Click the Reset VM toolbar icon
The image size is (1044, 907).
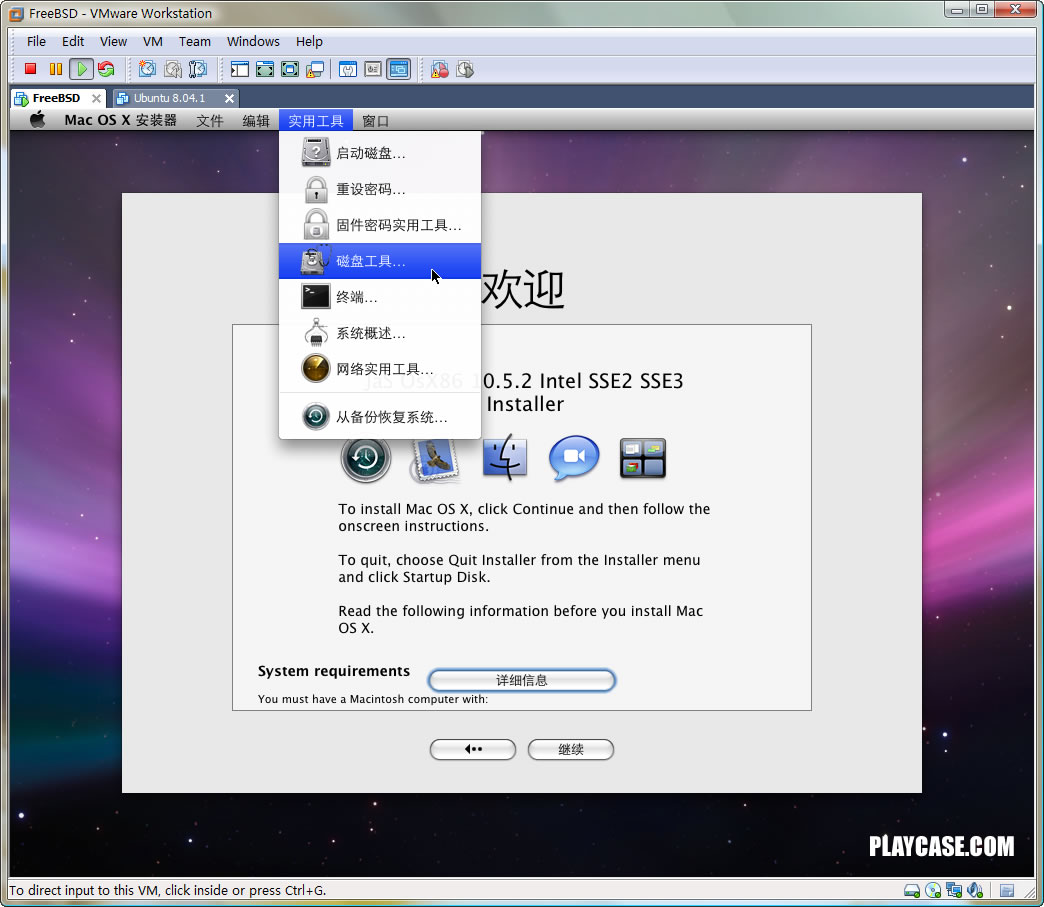(x=105, y=69)
